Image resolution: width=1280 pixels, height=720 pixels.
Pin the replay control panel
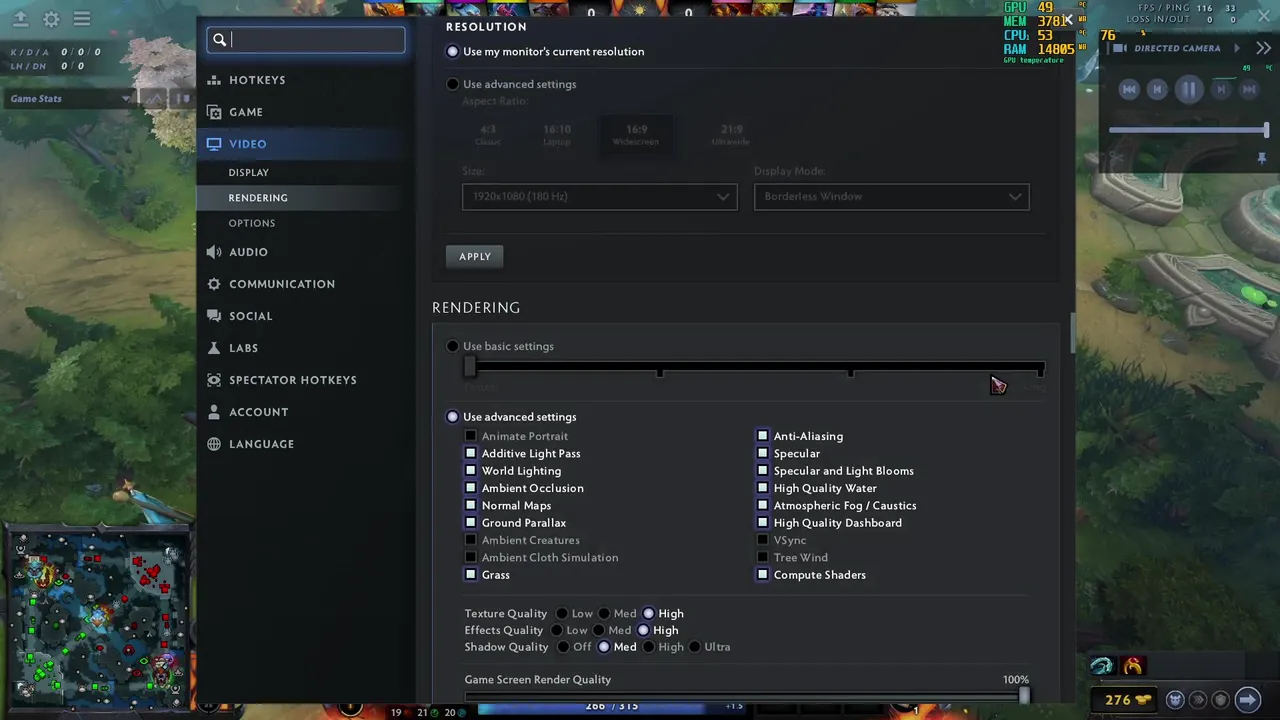coord(1262,158)
